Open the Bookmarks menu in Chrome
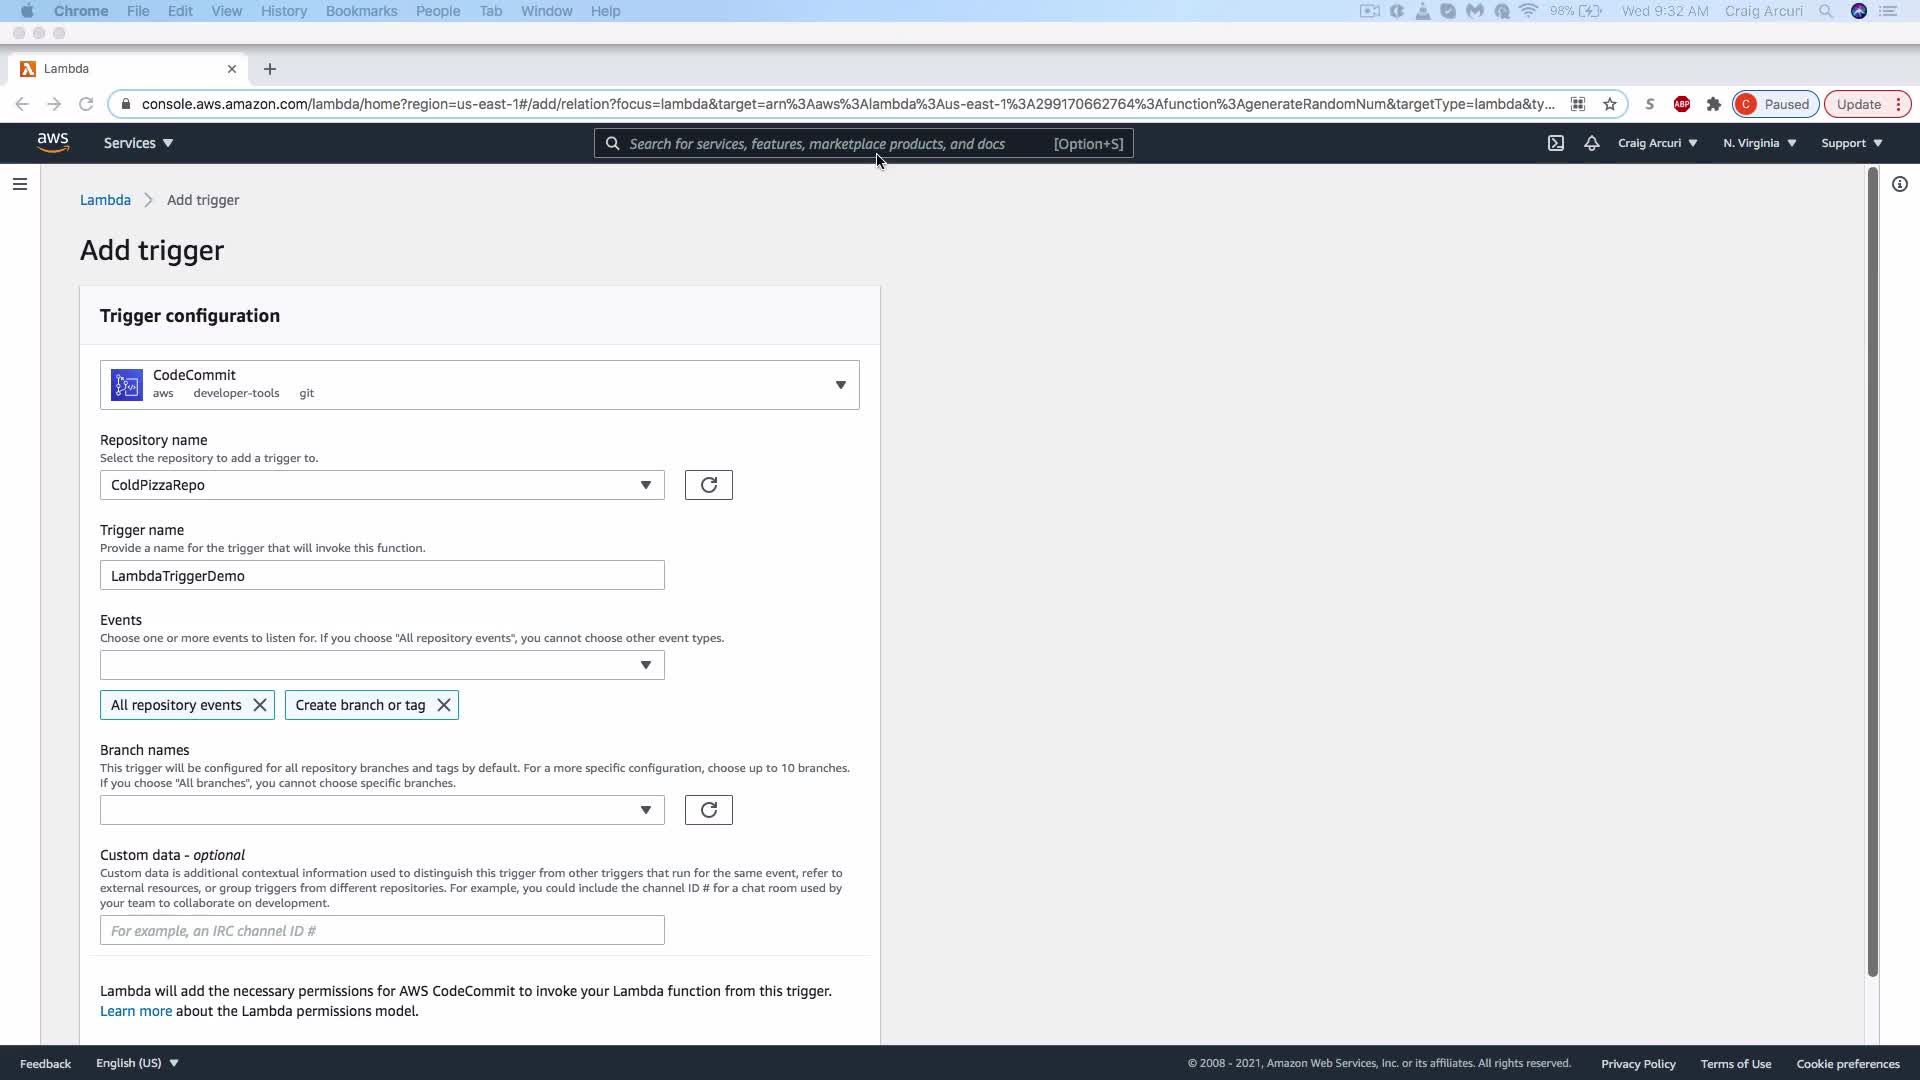Image resolution: width=1920 pixels, height=1080 pixels. (x=361, y=11)
